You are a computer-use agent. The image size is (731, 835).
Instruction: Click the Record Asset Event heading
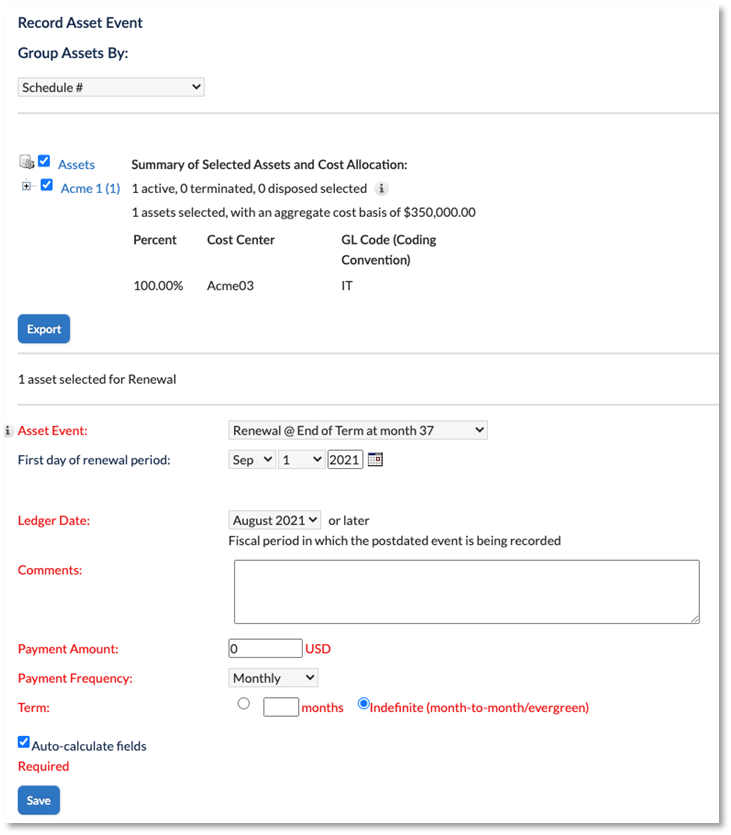click(x=80, y=23)
